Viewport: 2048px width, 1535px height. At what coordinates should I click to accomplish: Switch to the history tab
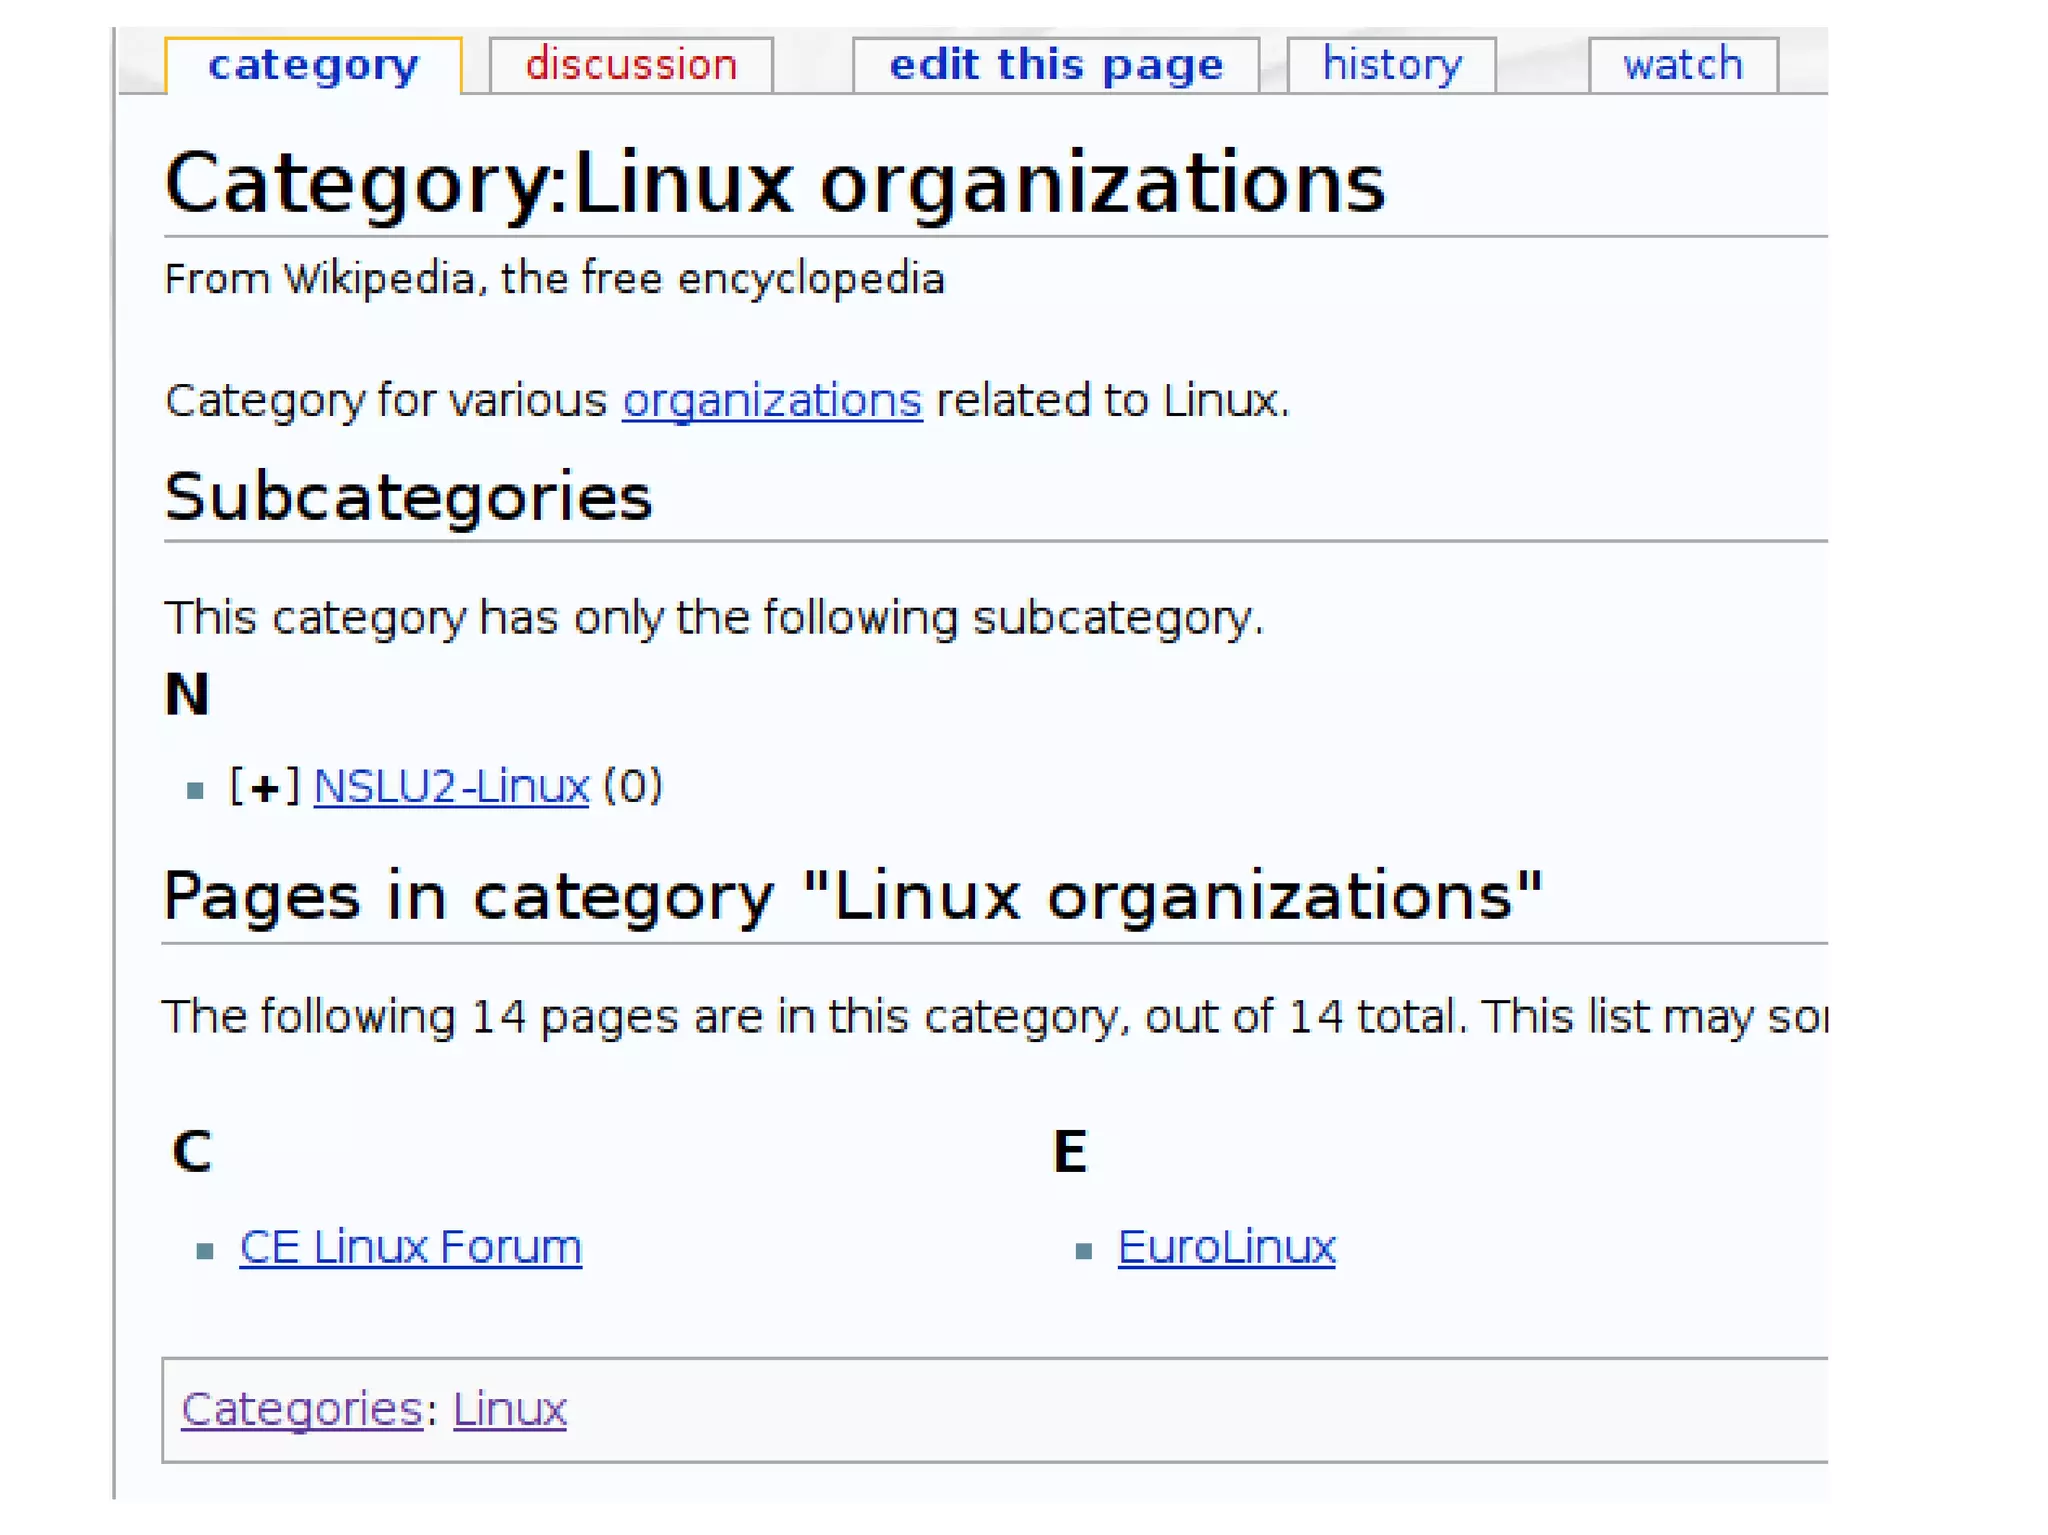(1392, 66)
